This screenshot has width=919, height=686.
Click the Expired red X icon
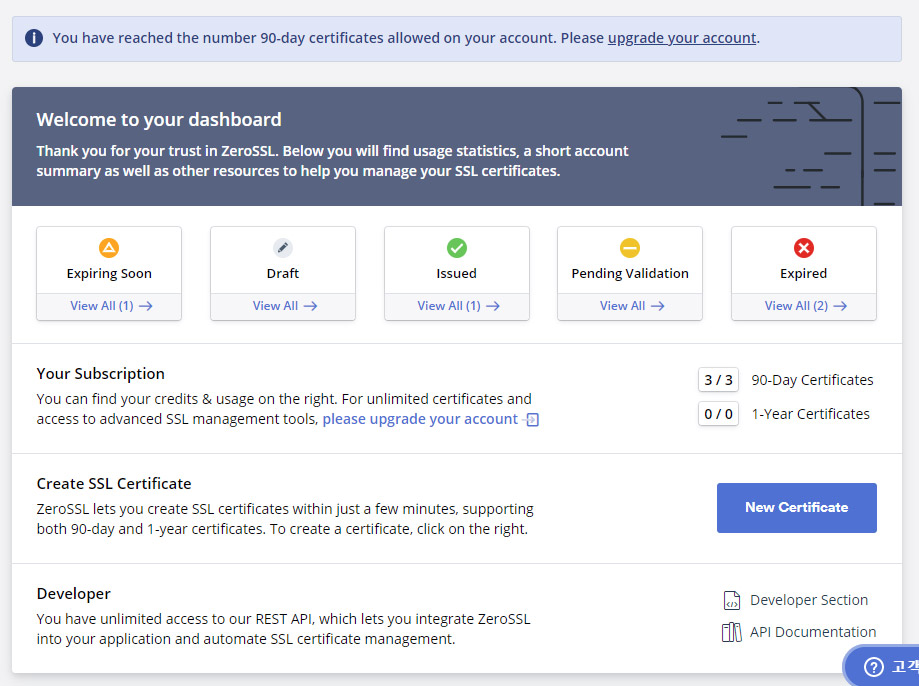[804, 248]
